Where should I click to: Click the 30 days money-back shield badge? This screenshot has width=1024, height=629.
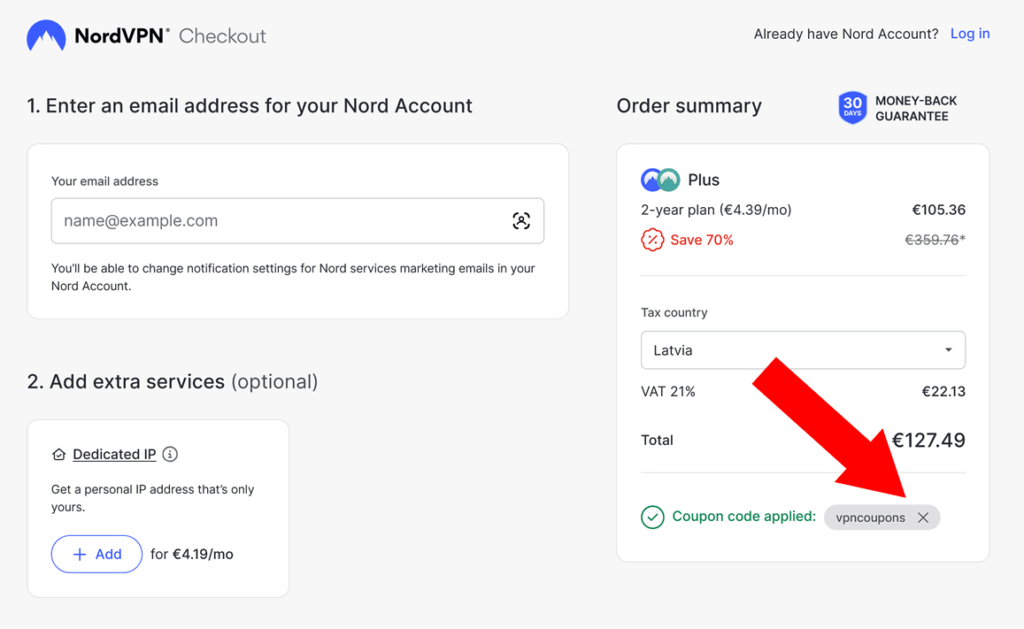pos(852,108)
